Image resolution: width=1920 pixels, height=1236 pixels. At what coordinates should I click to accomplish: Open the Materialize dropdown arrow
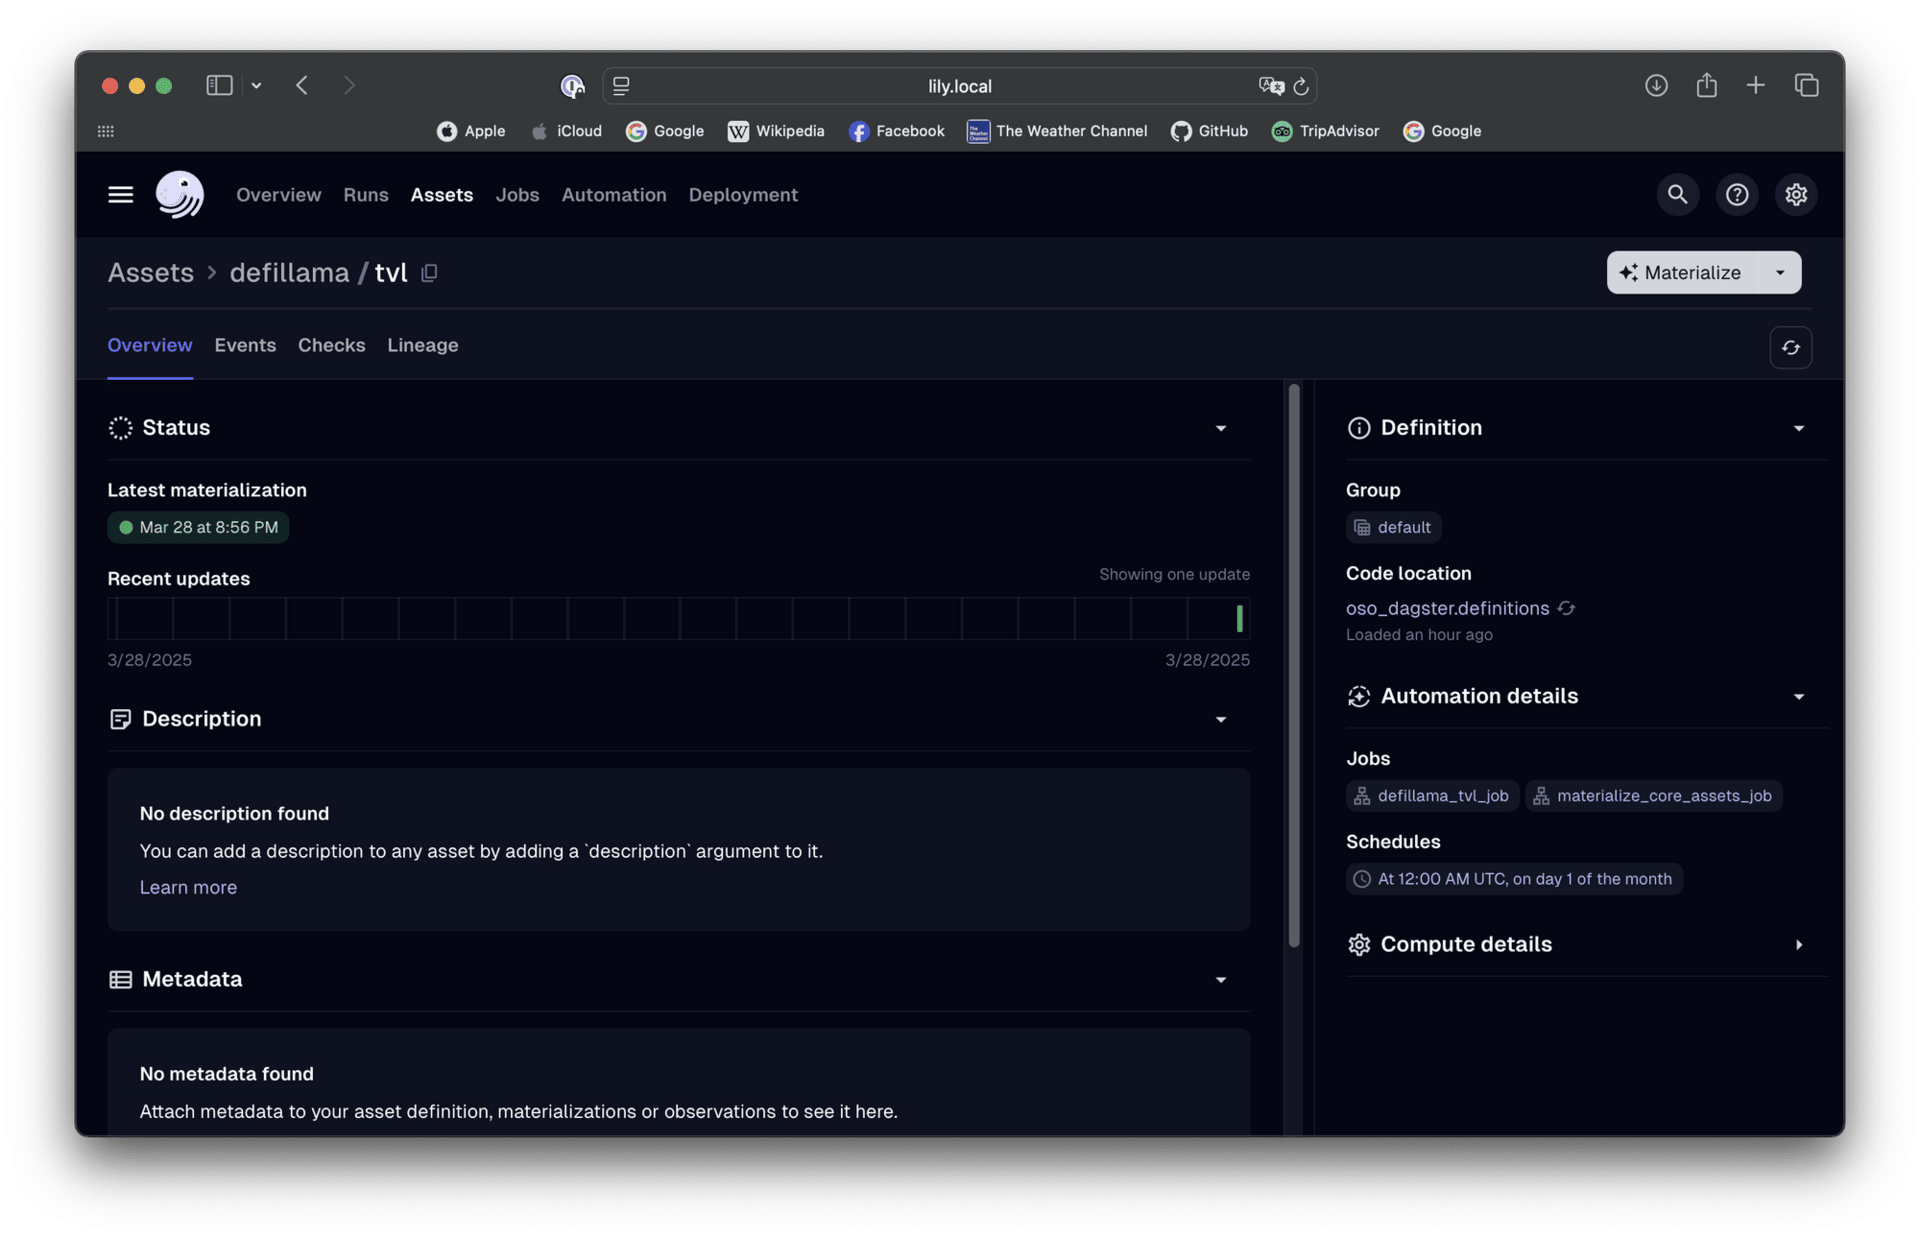1779,272
